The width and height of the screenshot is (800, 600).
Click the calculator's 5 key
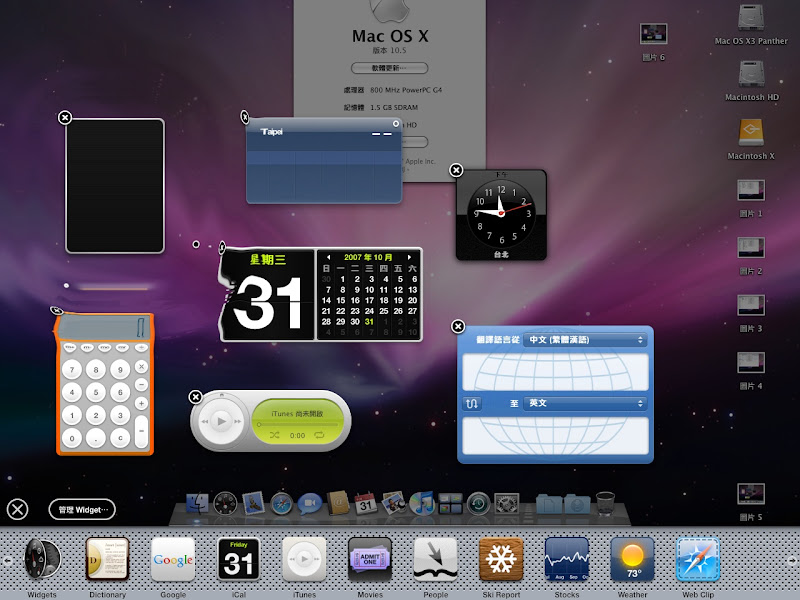96,392
